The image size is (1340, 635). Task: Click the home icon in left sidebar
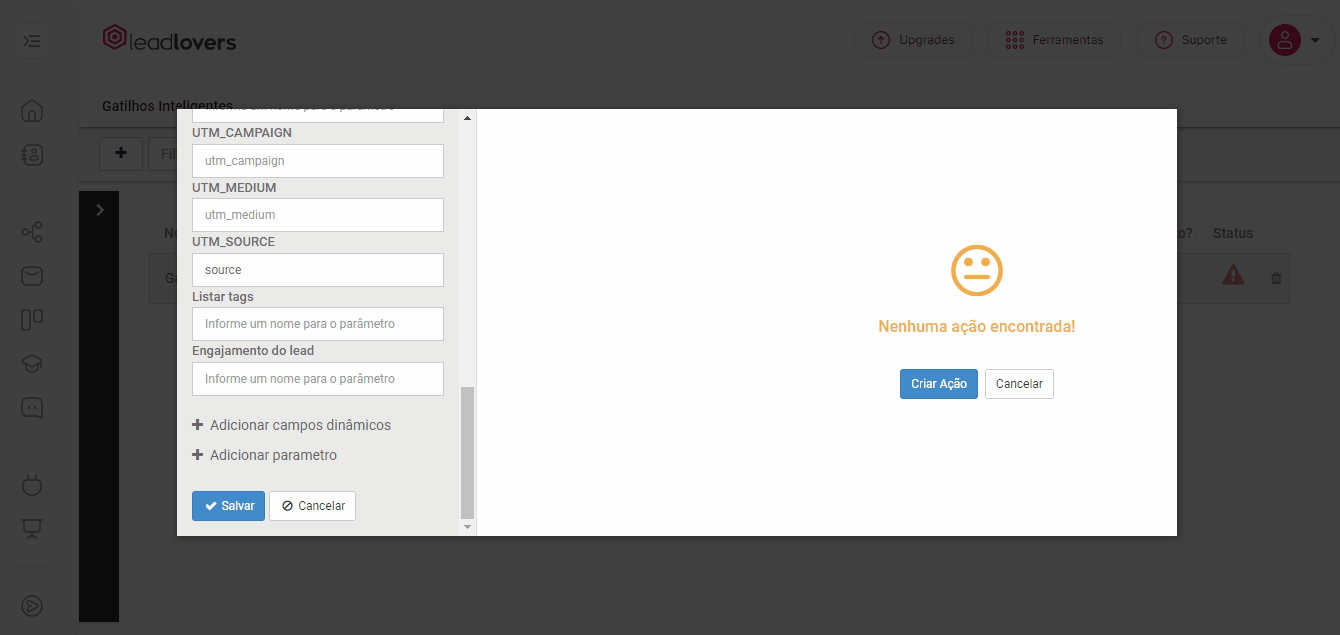click(x=32, y=111)
